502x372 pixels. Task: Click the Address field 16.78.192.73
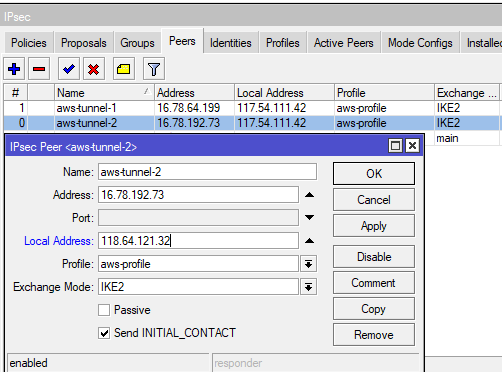click(x=198, y=195)
